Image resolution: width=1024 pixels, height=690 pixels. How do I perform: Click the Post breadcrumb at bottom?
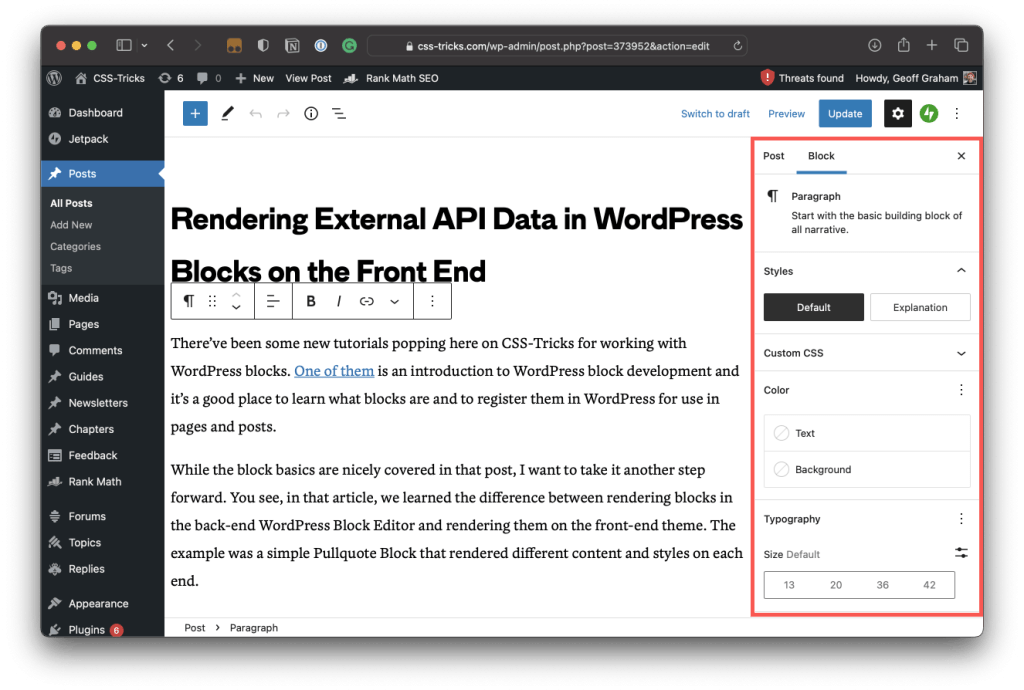tap(195, 627)
